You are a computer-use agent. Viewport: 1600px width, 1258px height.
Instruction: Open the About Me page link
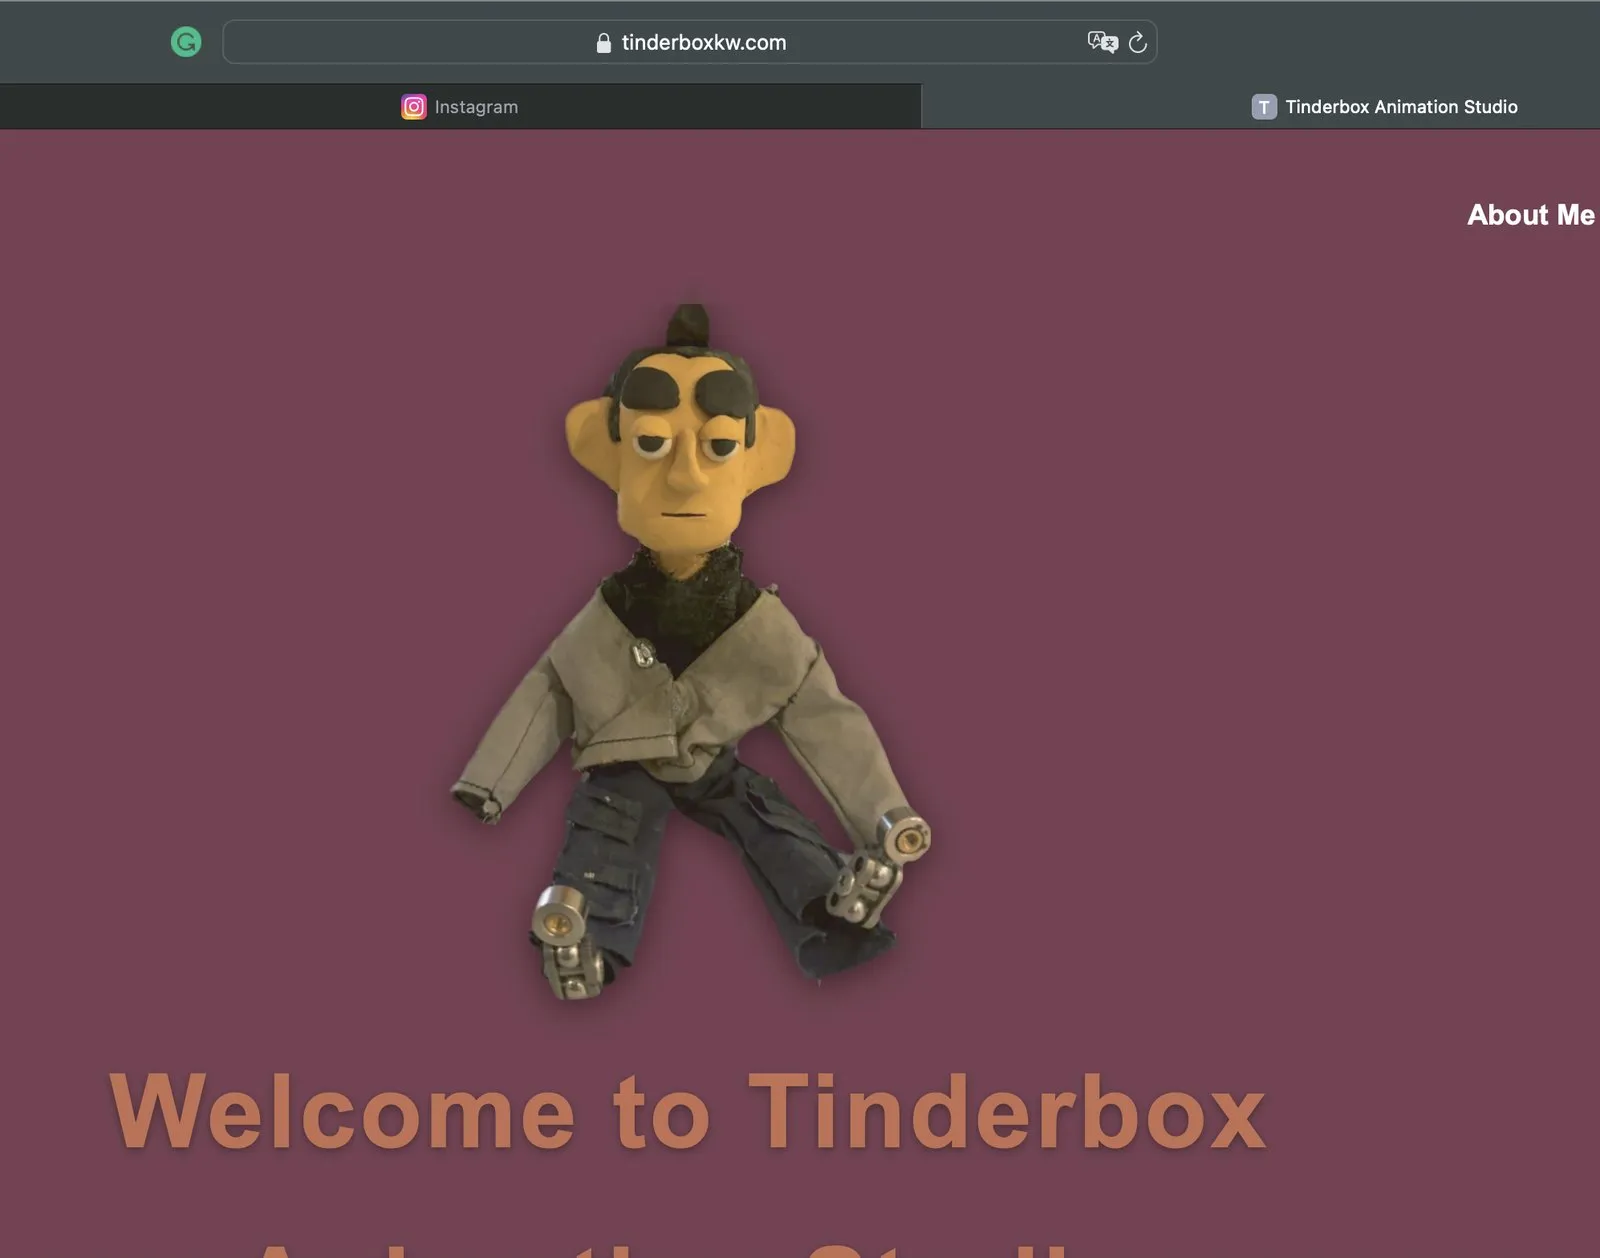1531,215
